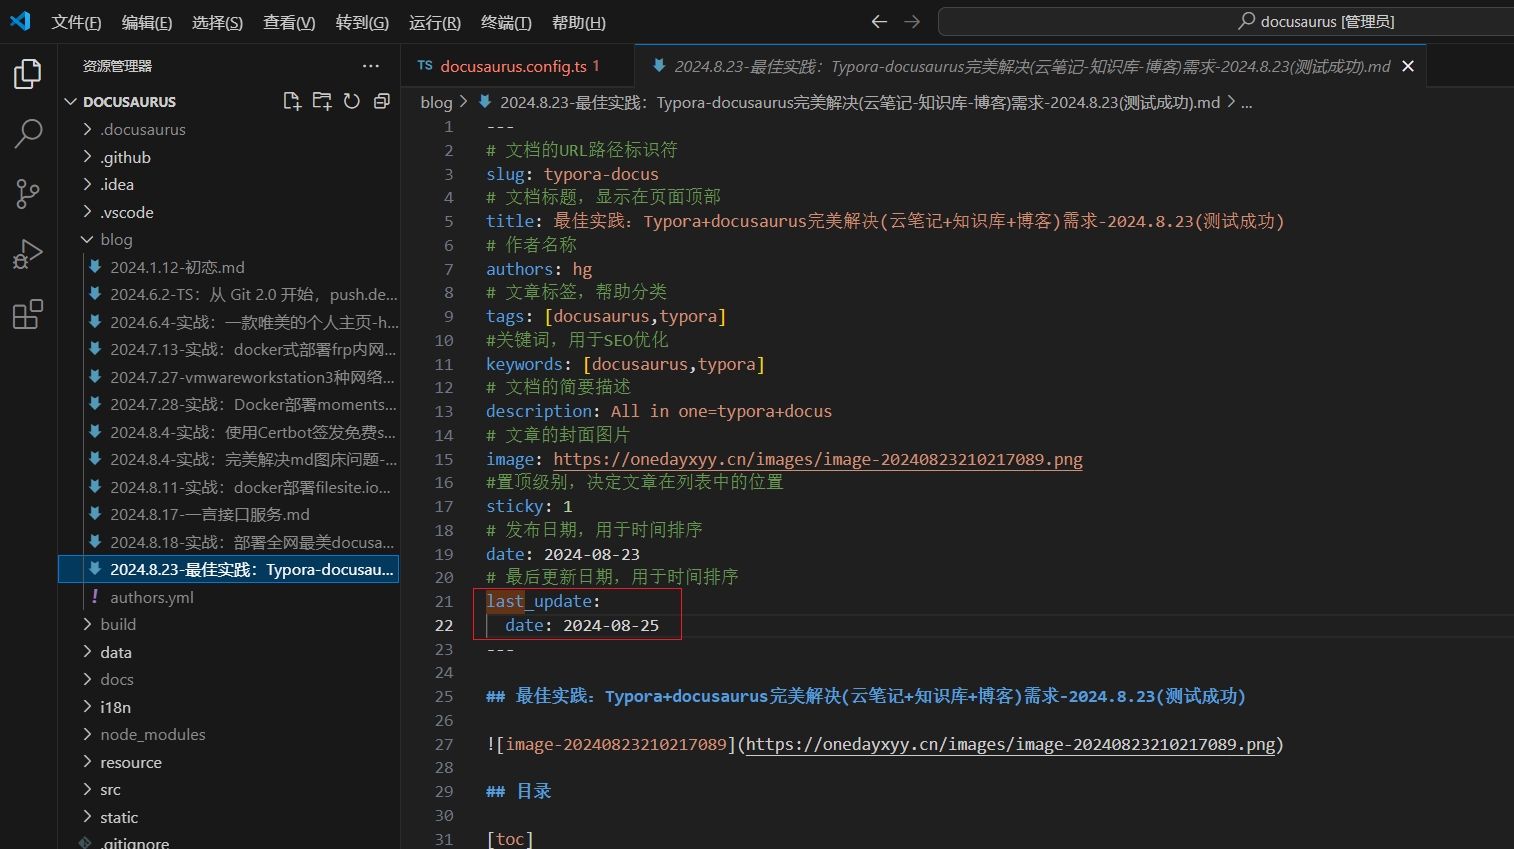
Task: Click the .gitignore file icon
Action: click(85, 843)
